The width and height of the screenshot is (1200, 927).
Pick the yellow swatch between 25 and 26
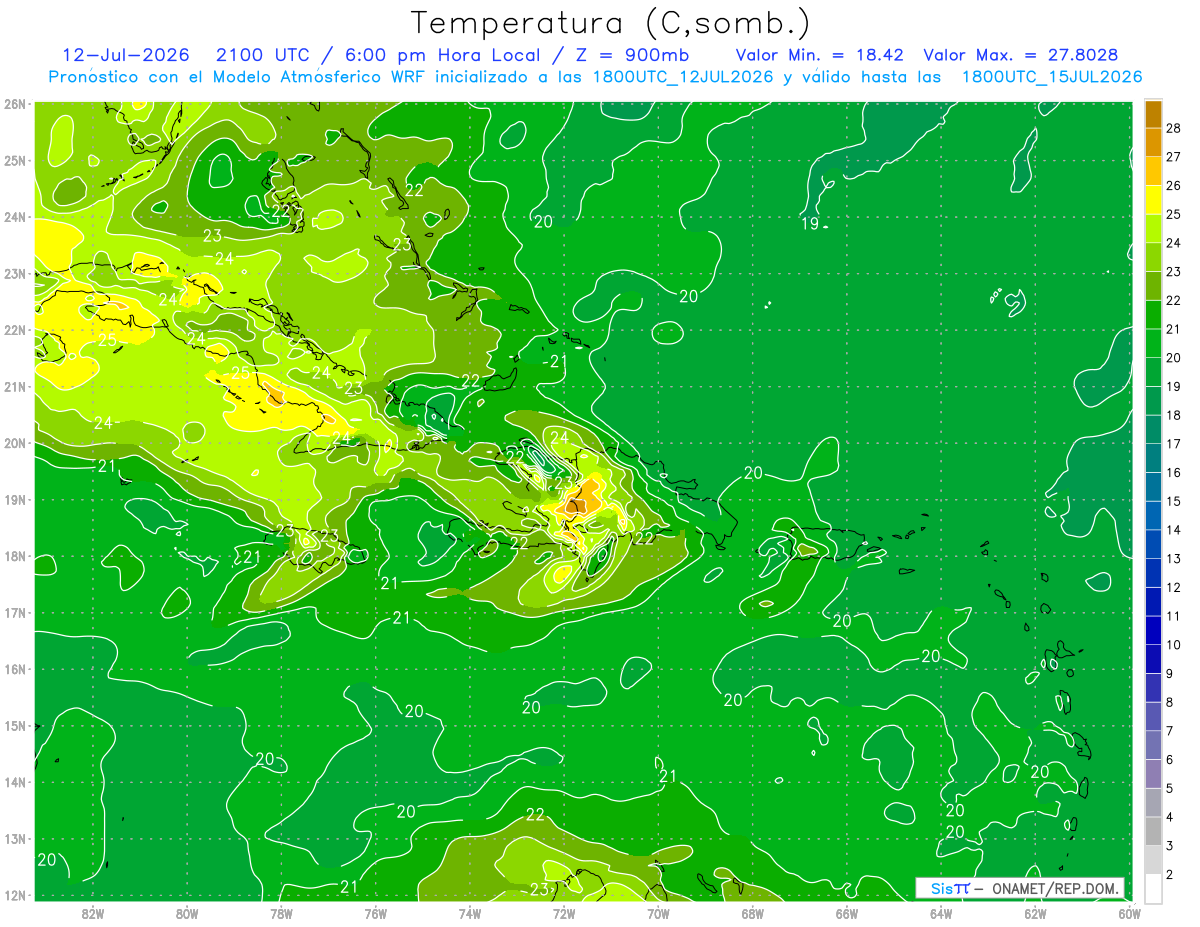(1153, 199)
